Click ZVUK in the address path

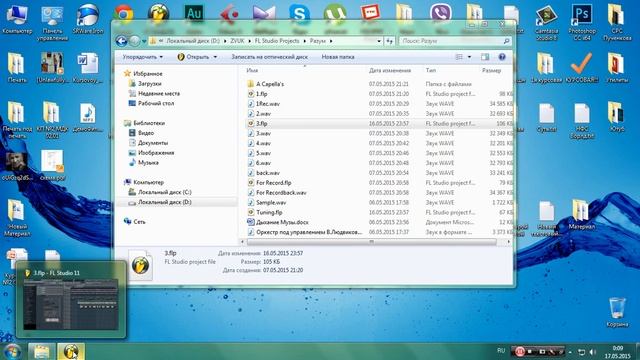[x=237, y=41]
